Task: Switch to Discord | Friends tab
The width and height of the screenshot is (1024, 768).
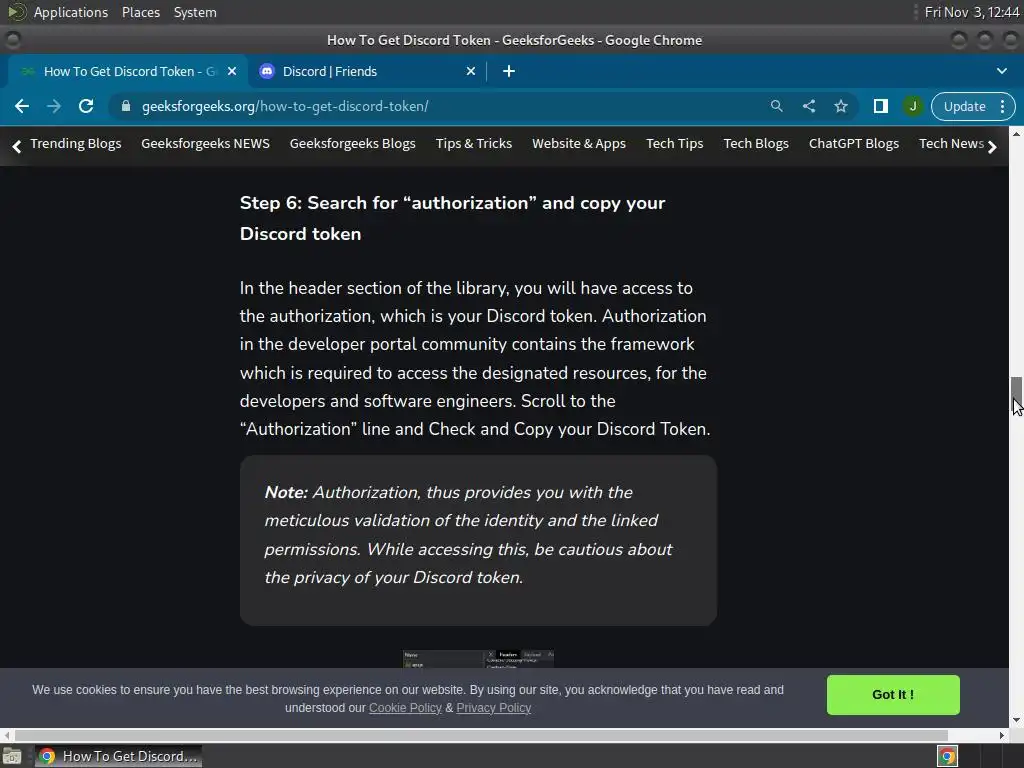Action: click(x=366, y=71)
